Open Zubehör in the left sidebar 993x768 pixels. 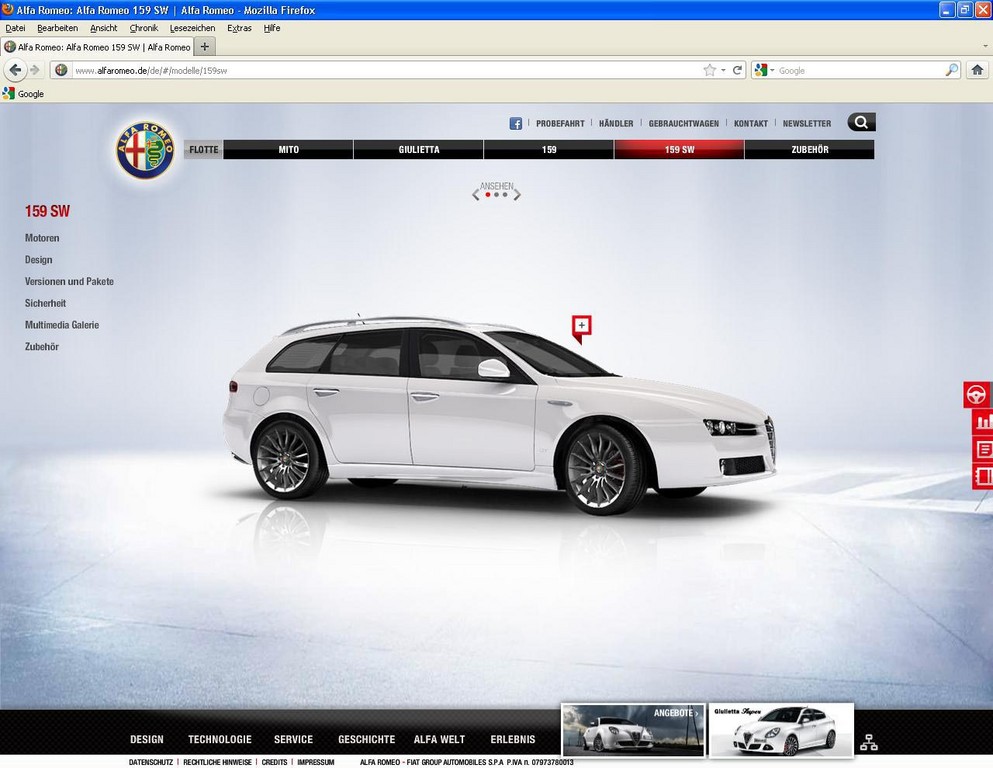[42, 346]
